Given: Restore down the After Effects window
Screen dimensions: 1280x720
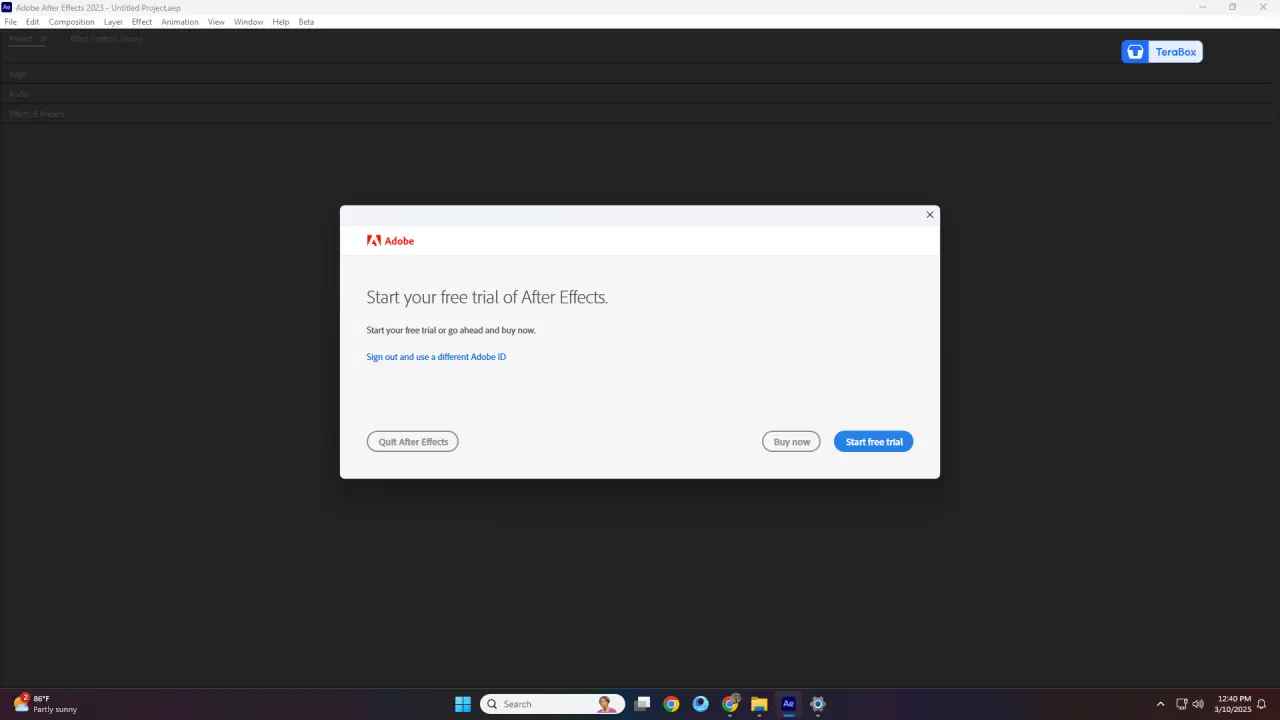Looking at the screenshot, I should (1232, 7).
